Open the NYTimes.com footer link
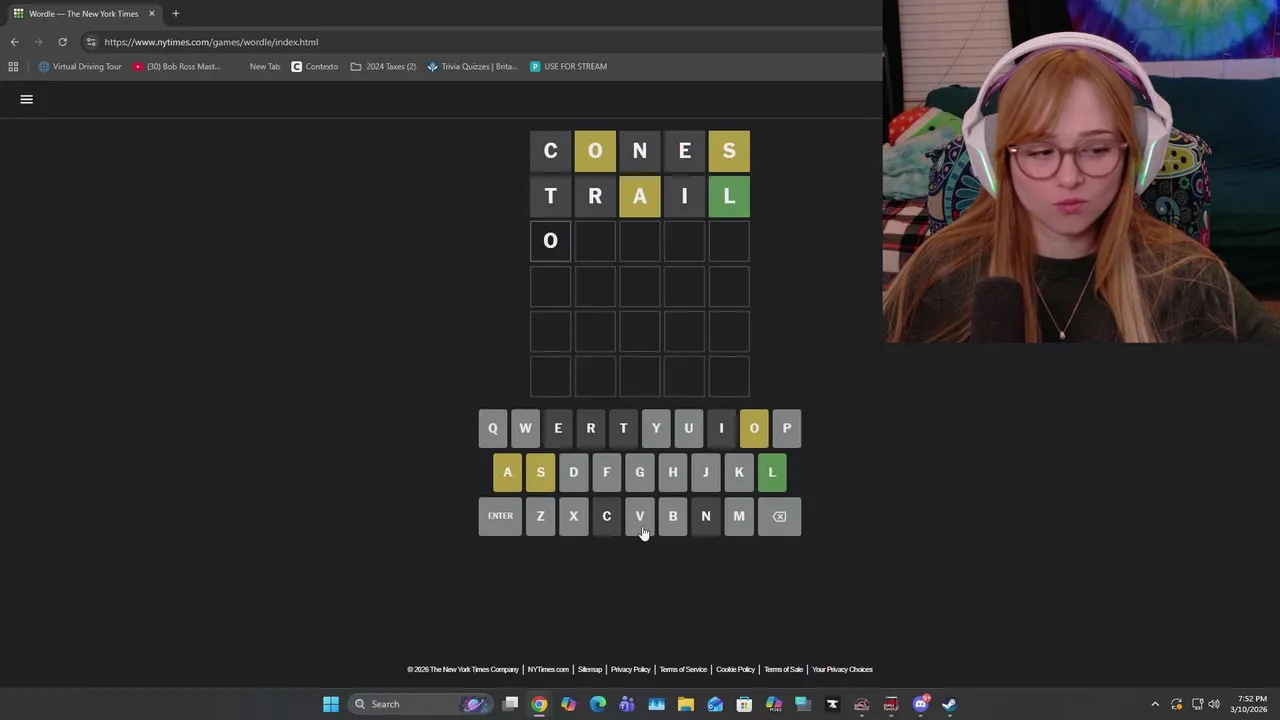This screenshot has width=1280, height=720. pos(548,670)
